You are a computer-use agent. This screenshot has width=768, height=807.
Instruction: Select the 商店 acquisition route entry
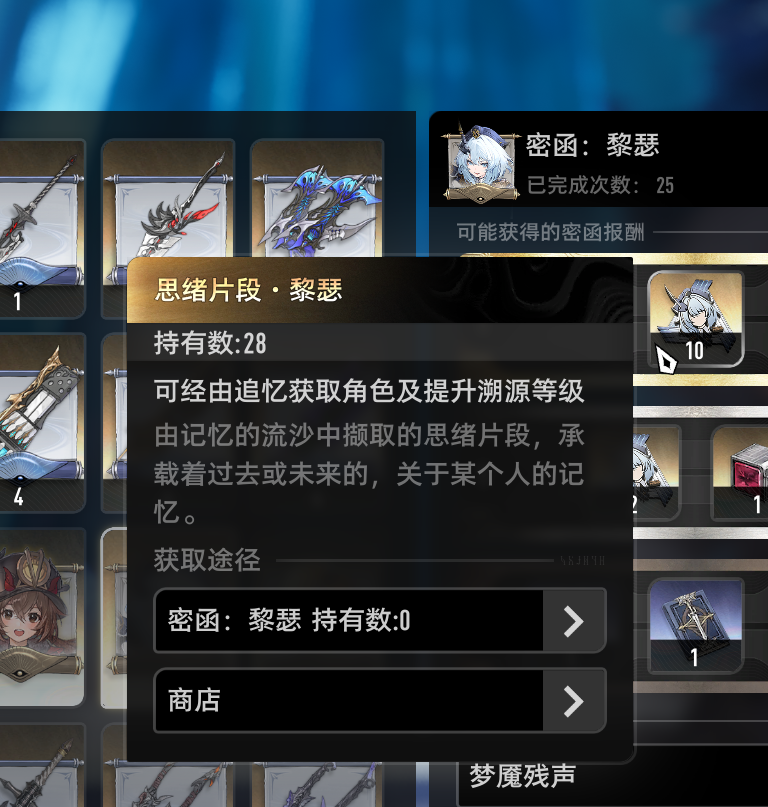pos(380,700)
